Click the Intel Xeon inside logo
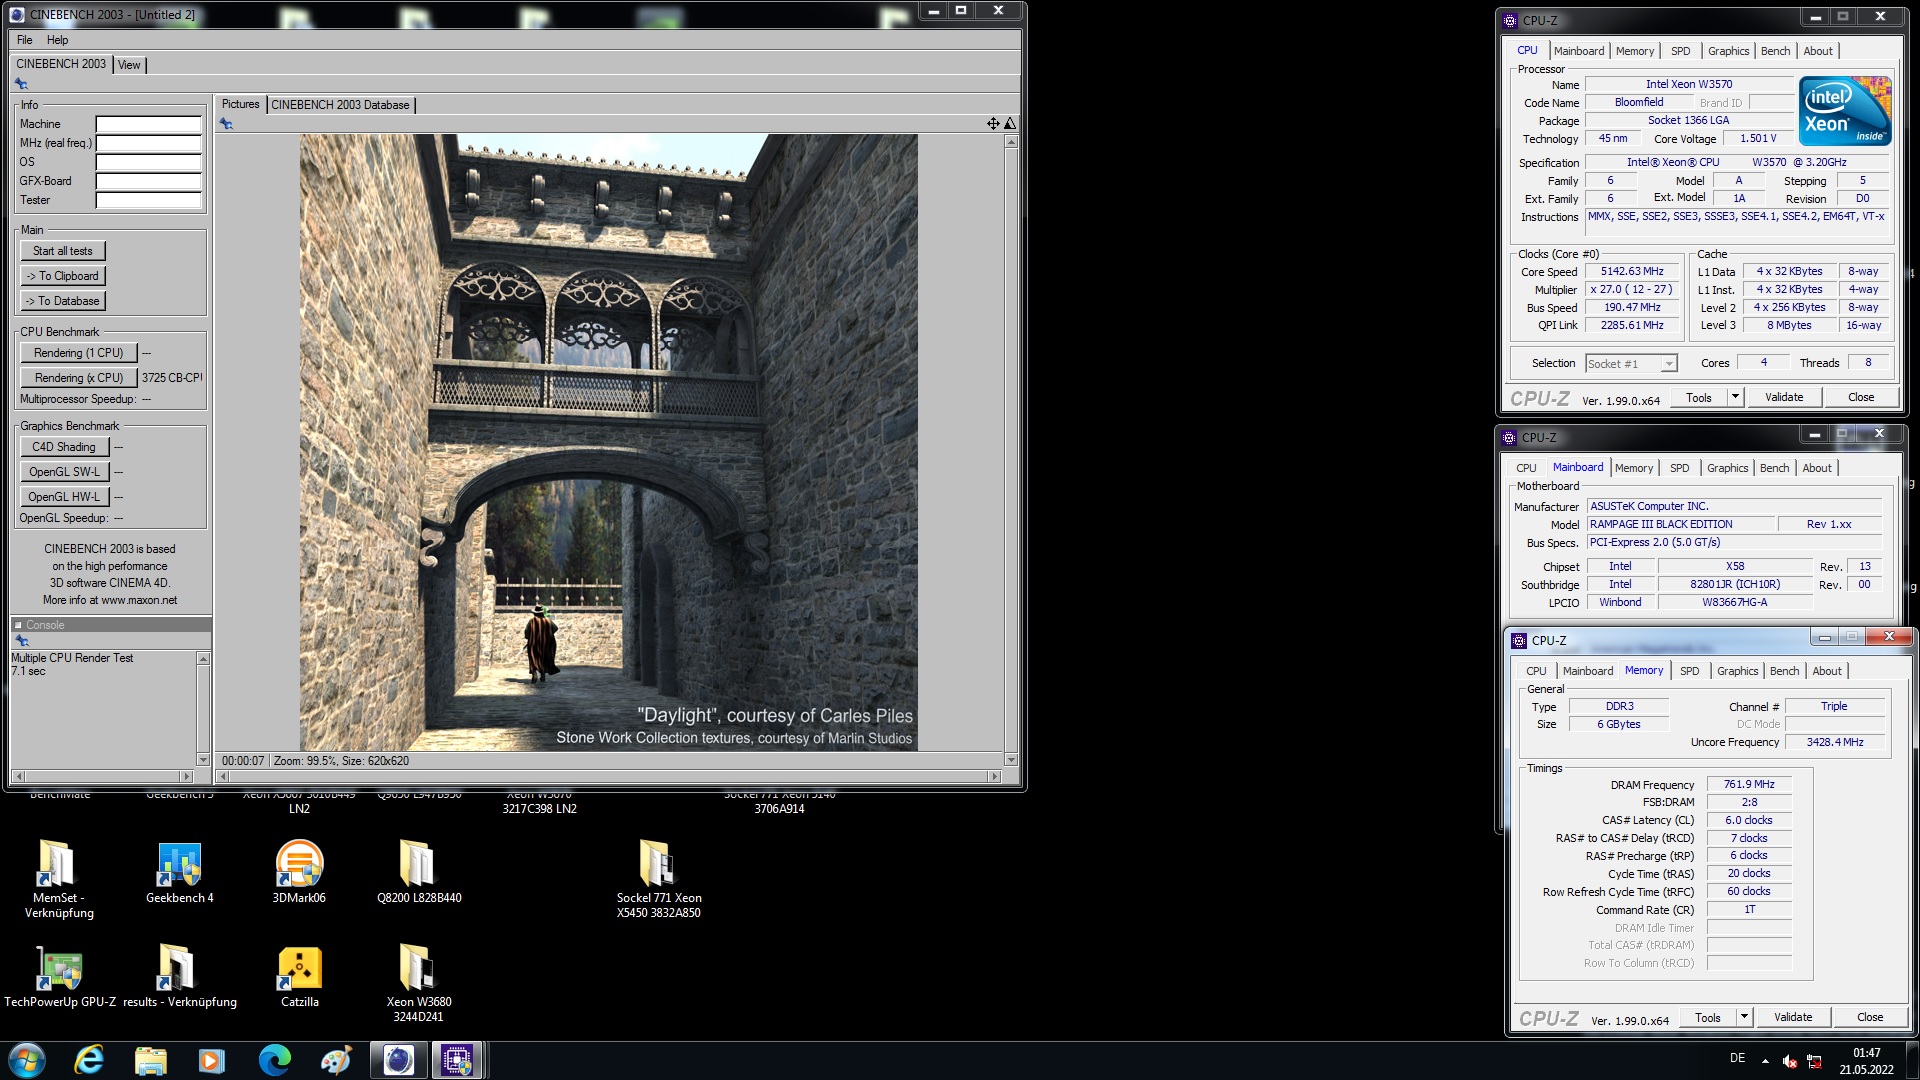The image size is (1920, 1080). 1845,111
